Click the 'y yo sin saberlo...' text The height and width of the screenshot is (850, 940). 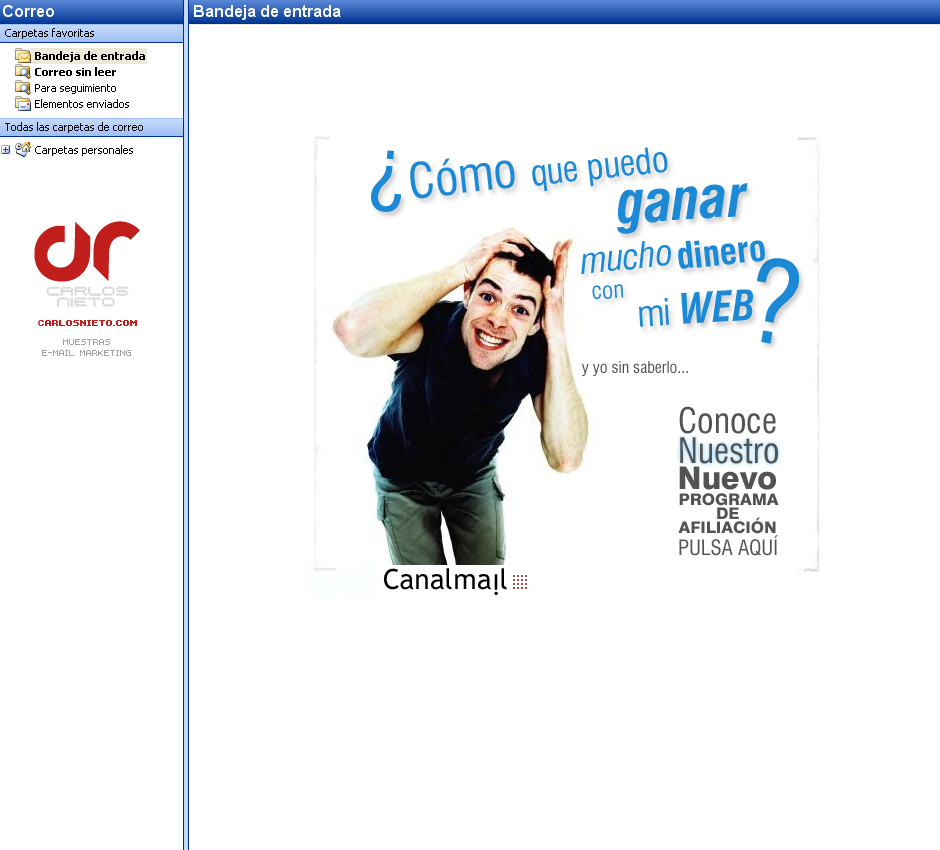635,367
